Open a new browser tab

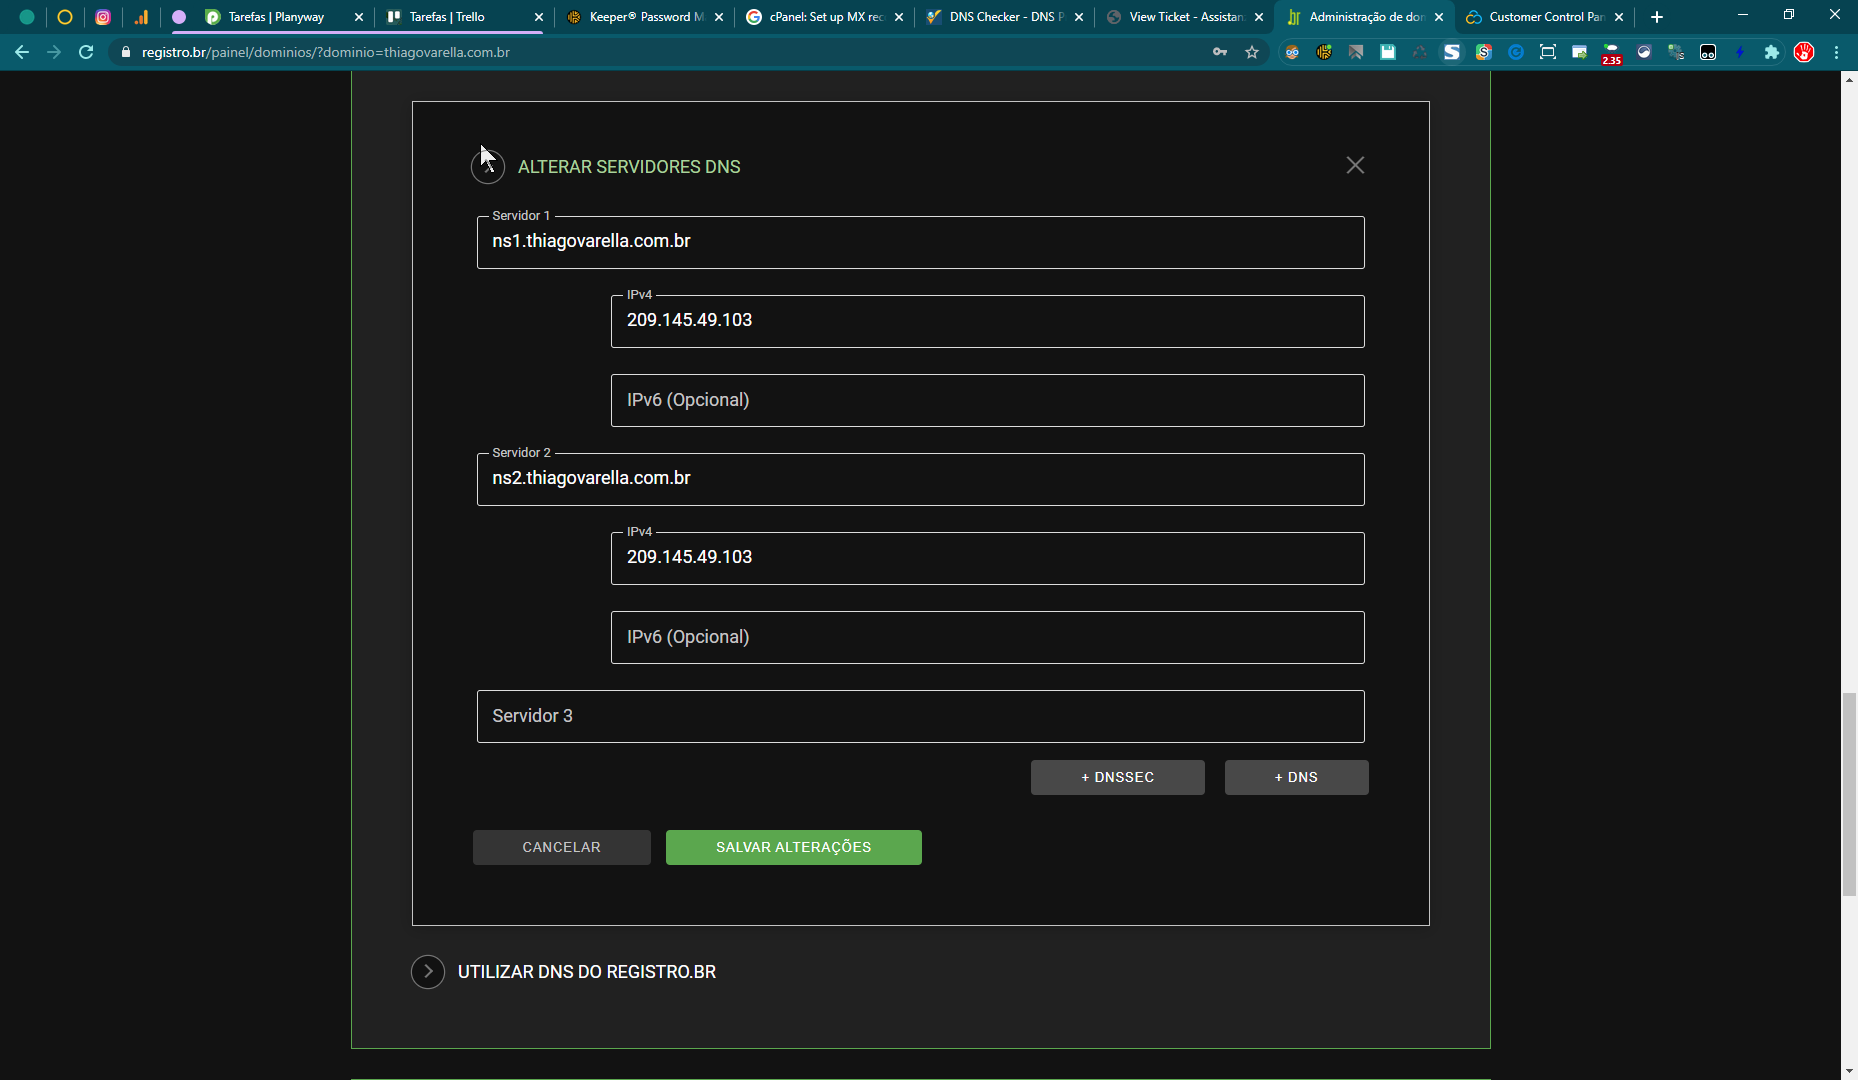1657,17
